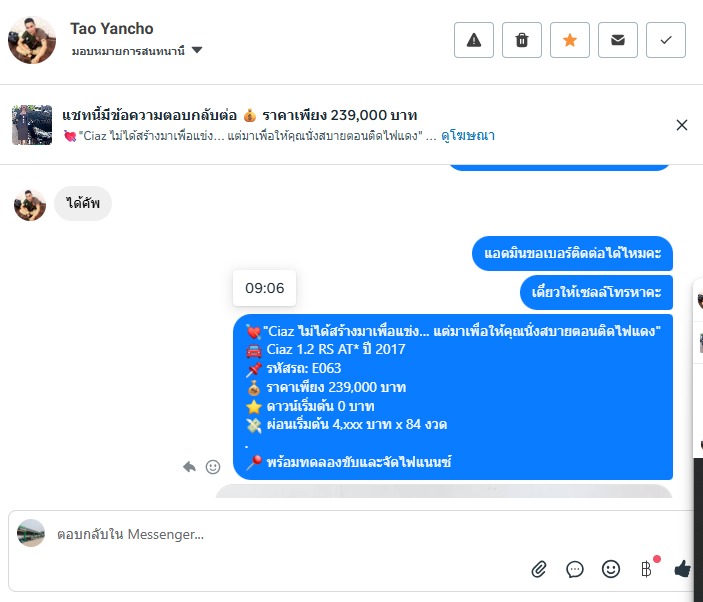Screen dimensions: 703x602
Task: Mark conversation unread with envelope icon
Action: click(618, 40)
